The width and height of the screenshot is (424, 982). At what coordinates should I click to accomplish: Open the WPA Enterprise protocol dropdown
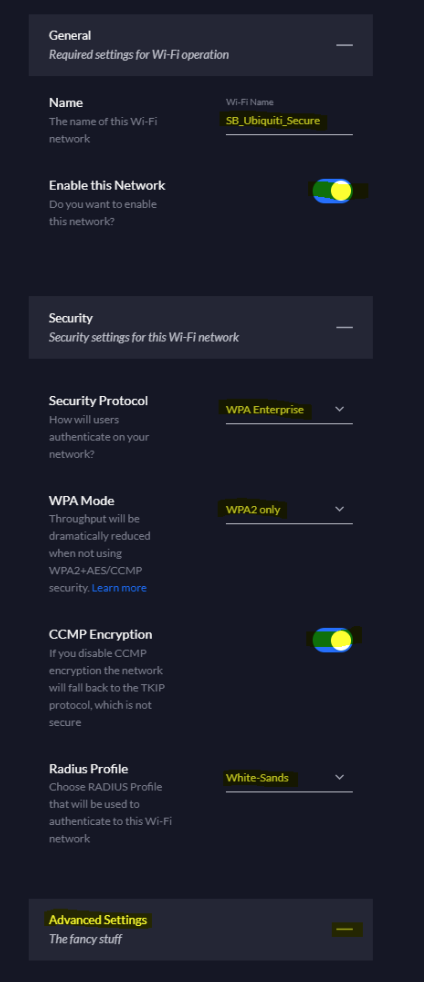289,410
